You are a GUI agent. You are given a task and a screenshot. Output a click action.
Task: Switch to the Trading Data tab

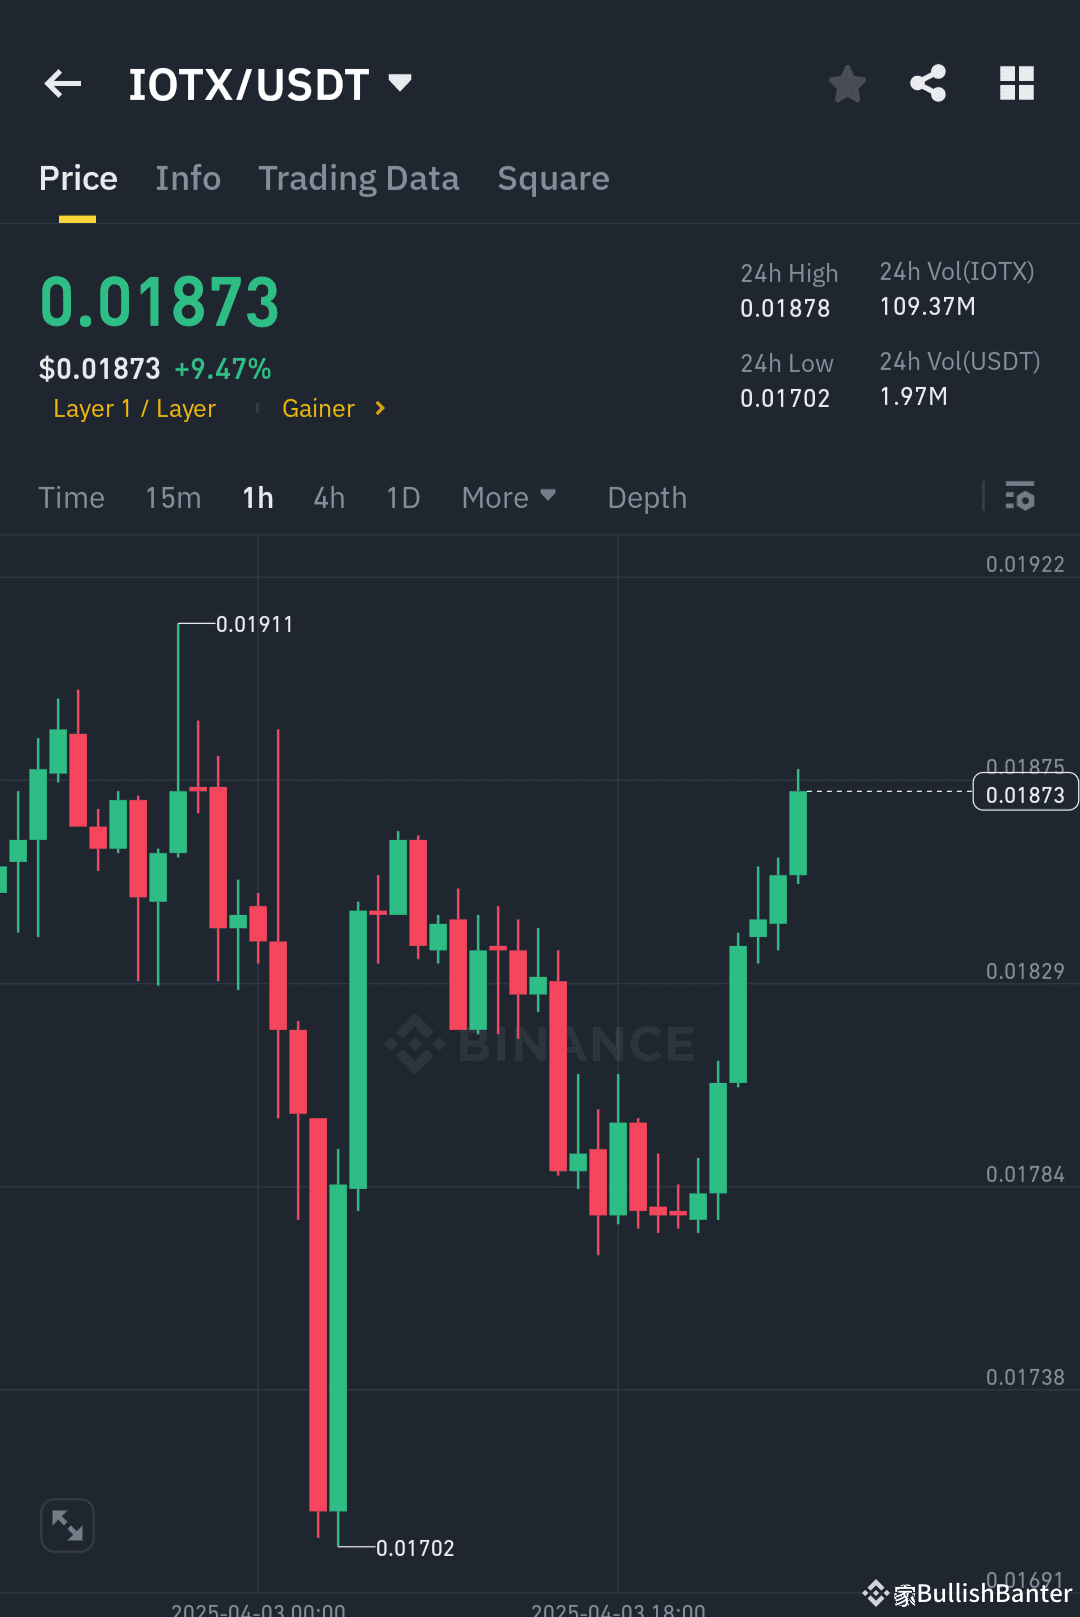pyautogui.click(x=358, y=178)
